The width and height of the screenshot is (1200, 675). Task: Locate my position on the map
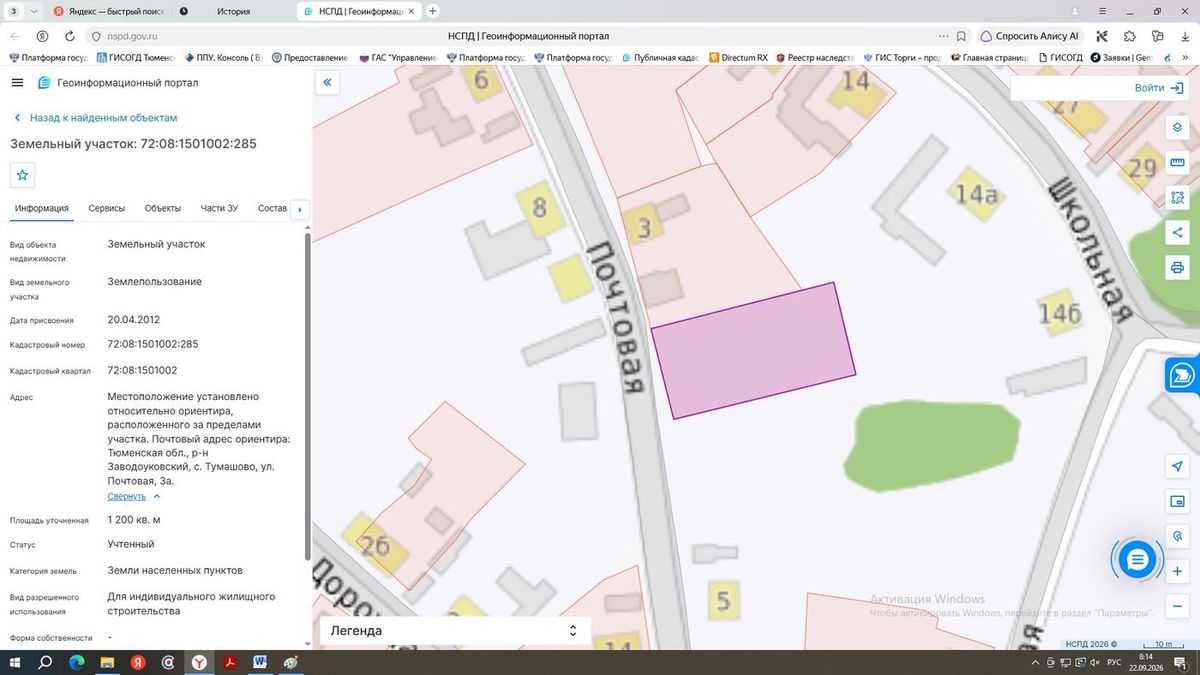tap(1177, 467)
